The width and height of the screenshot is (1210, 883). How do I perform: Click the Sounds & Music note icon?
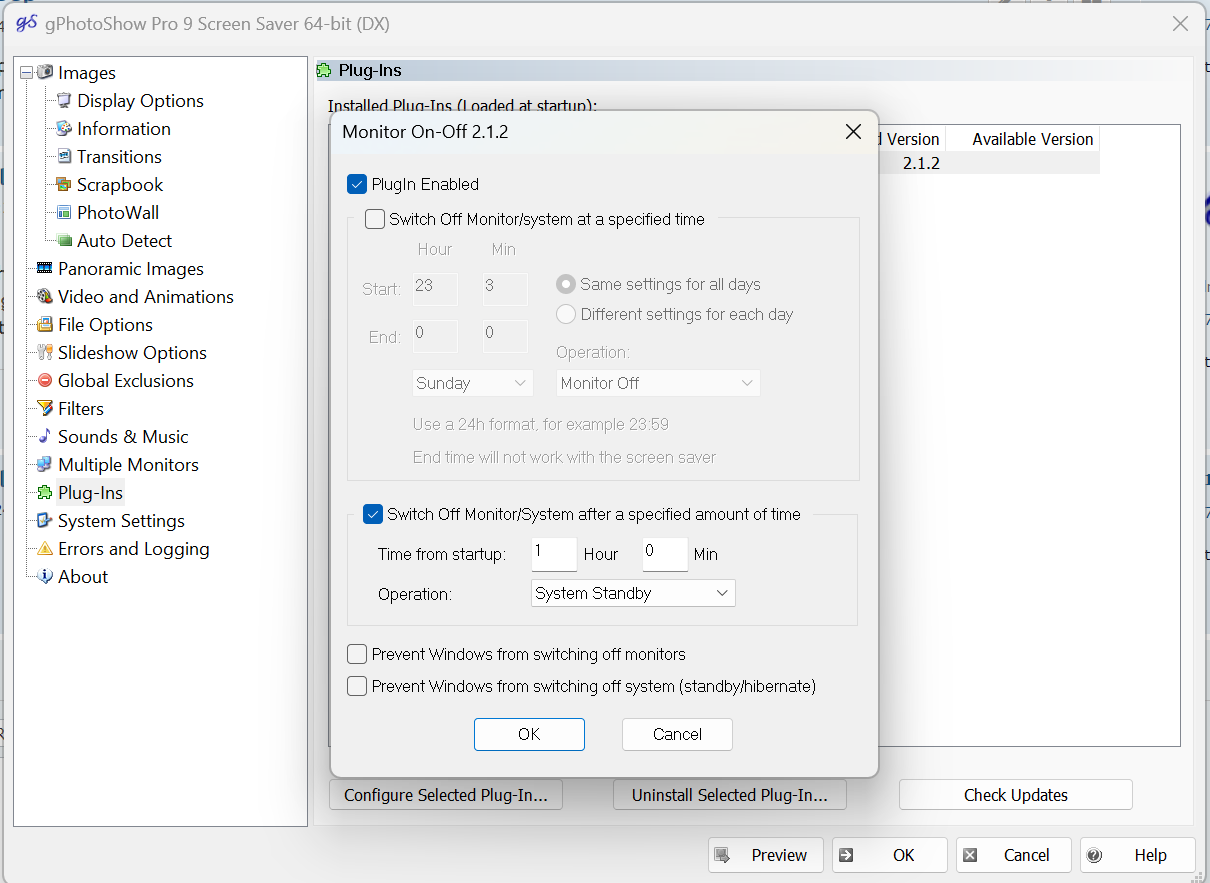point(44,436)
